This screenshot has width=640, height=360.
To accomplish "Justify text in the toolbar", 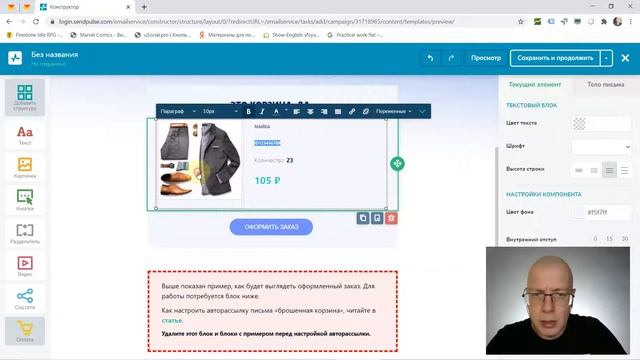I will [x=338, y=111].
